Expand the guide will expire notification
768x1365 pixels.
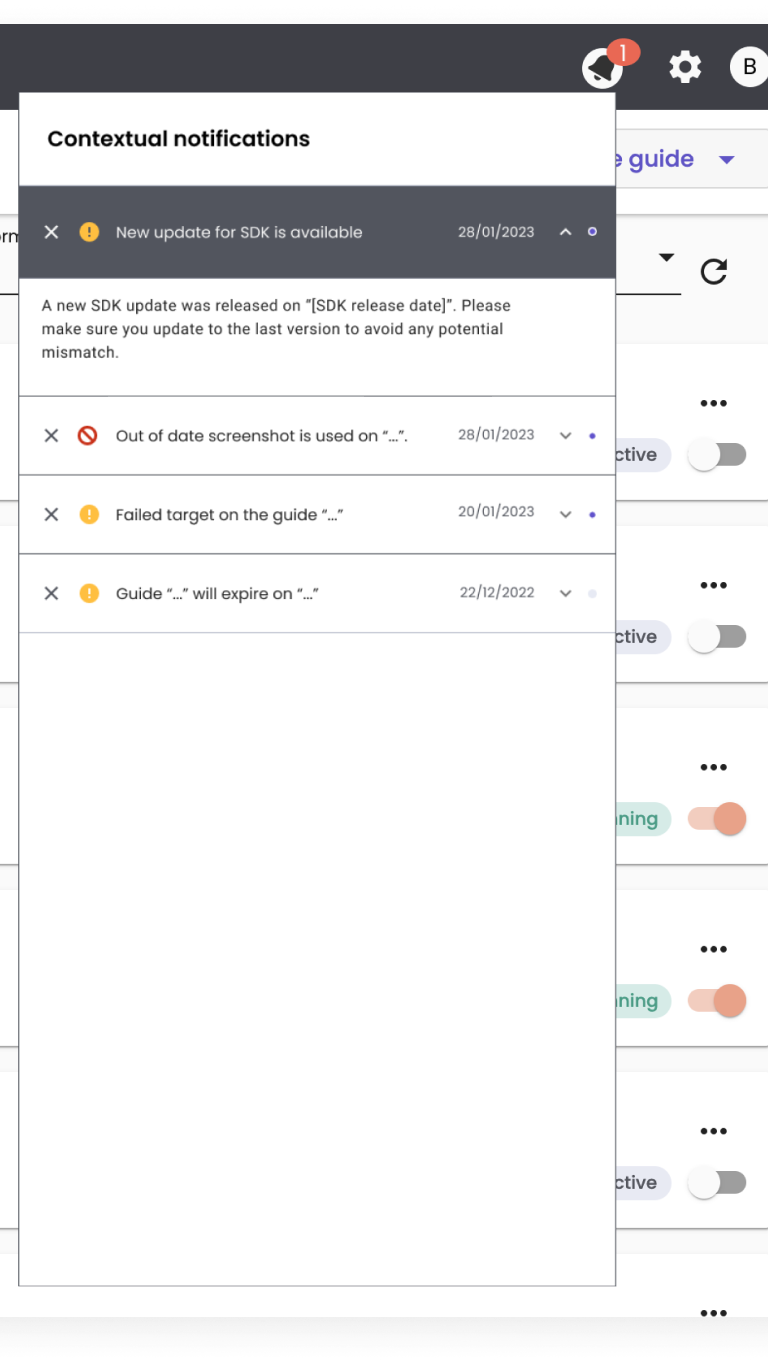[x=565, y=593]
